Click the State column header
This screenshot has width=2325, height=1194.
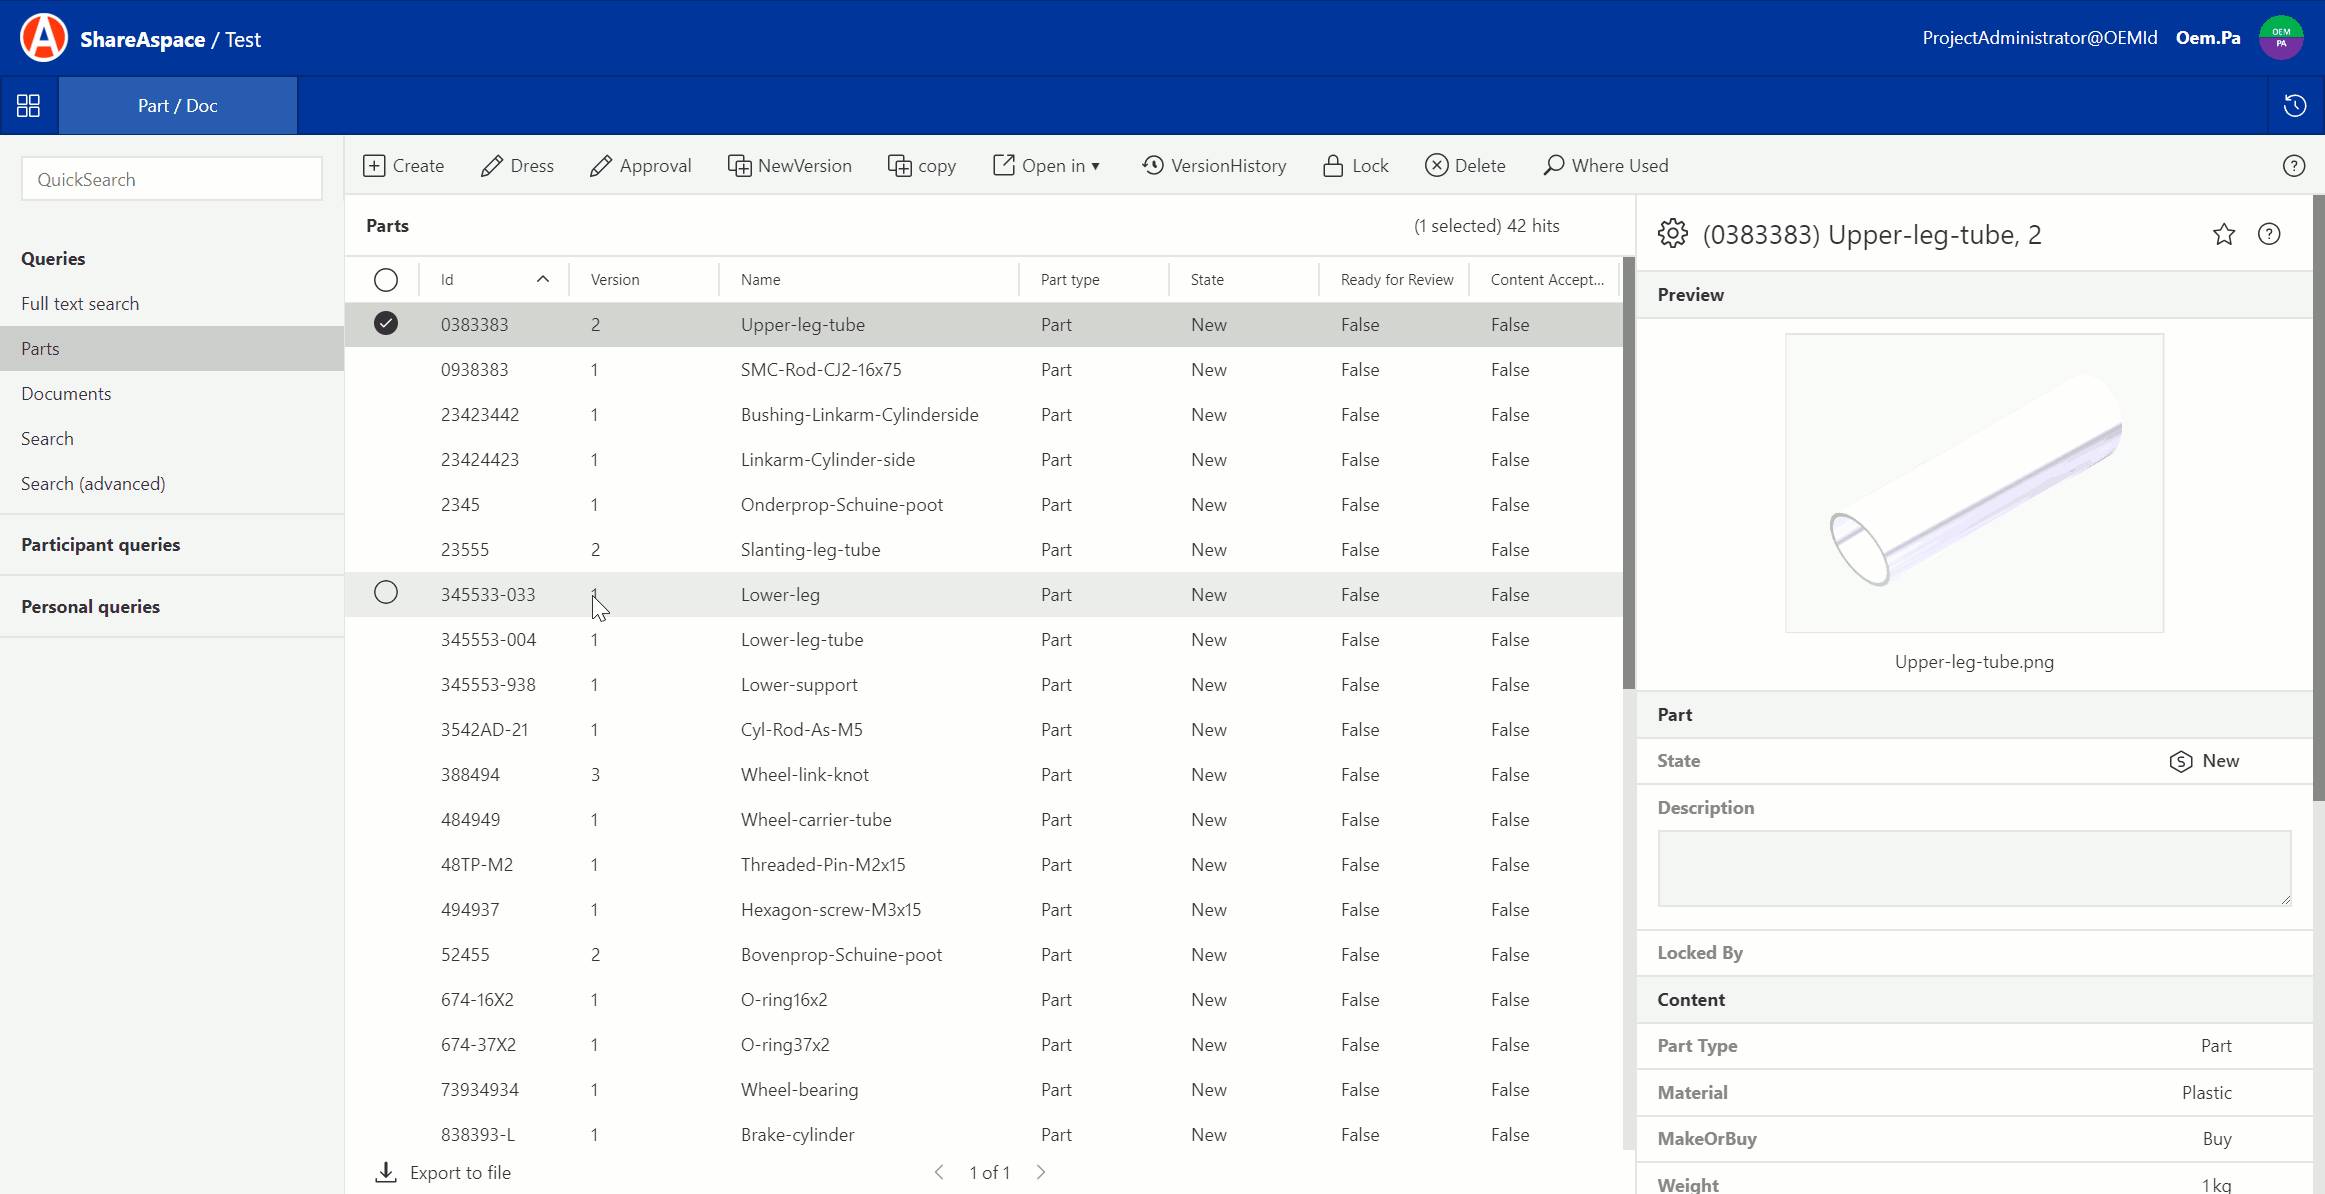(1207, 280)
